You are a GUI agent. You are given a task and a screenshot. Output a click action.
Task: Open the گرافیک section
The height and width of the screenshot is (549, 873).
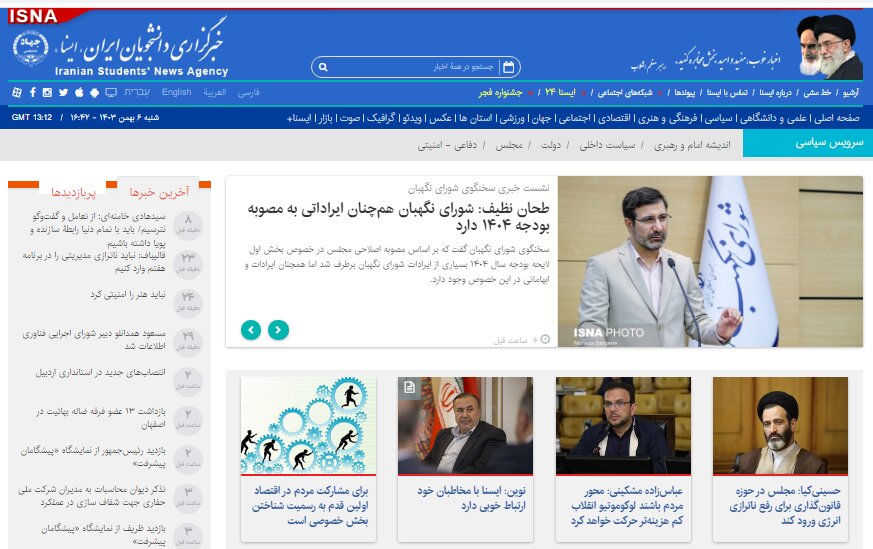[x=381, y=118]
